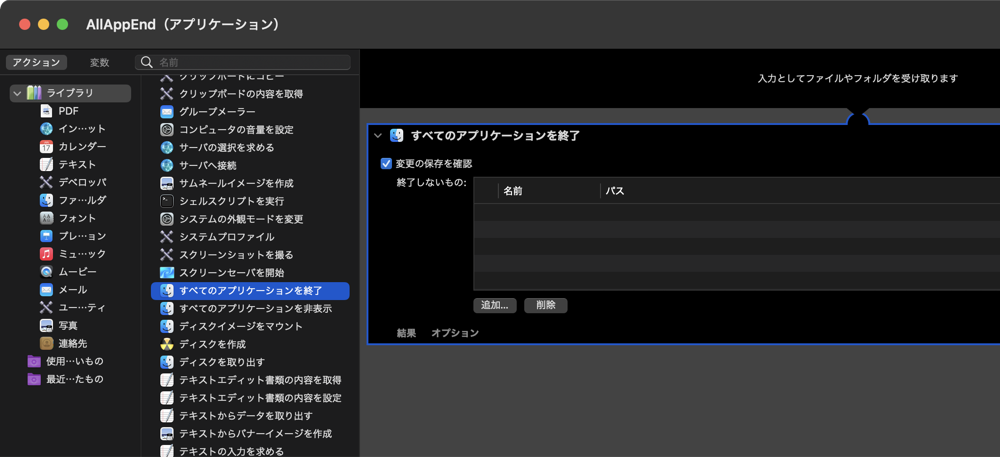Open the ムービー QuickTime icon category

coord(46,272)
